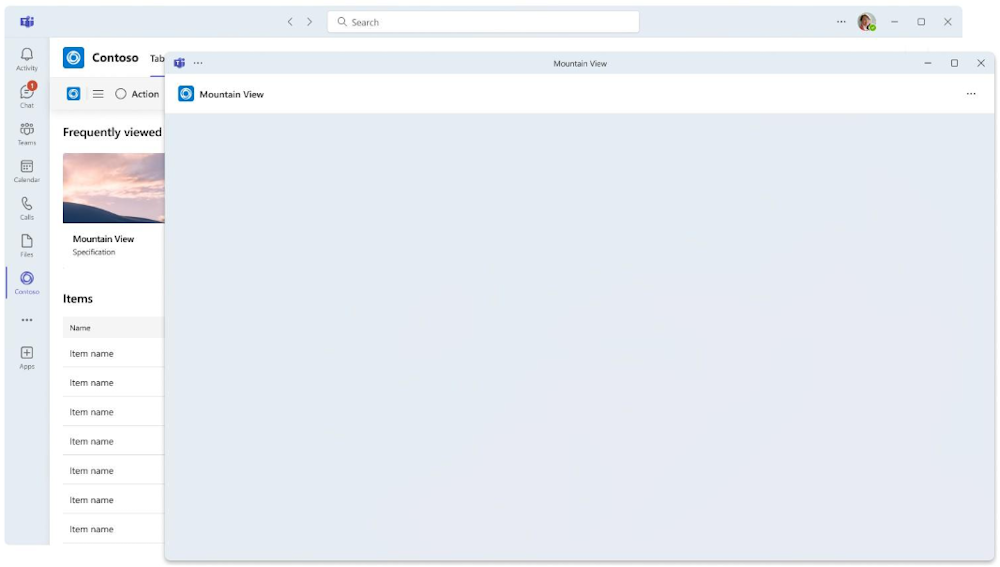
Task: Maximize the Mountain View pop-out window
Action: pyautogui.click(x=954, y=63)
